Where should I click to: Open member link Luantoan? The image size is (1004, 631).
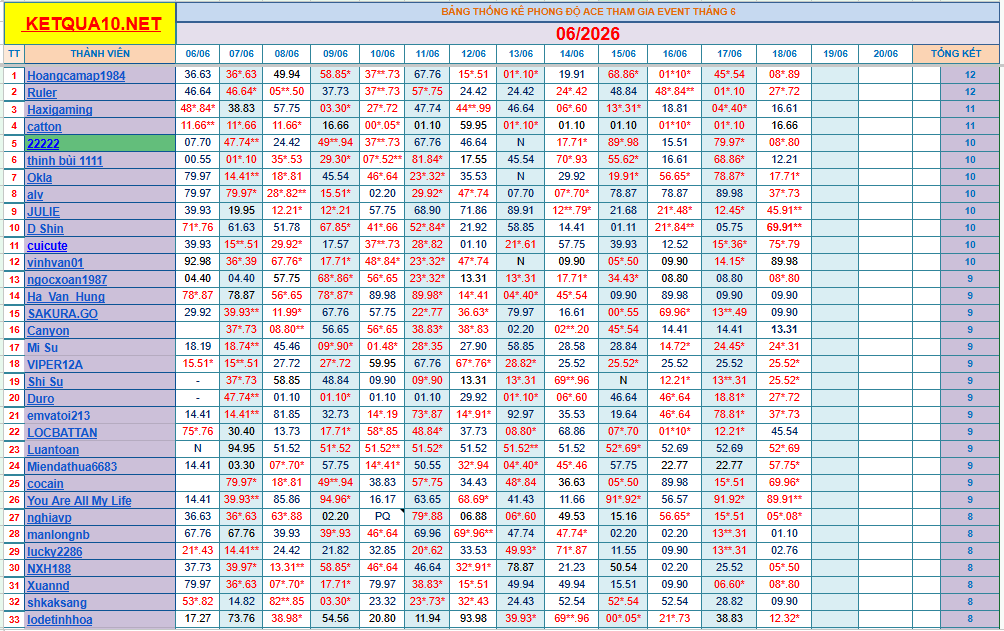pos(53,450)
